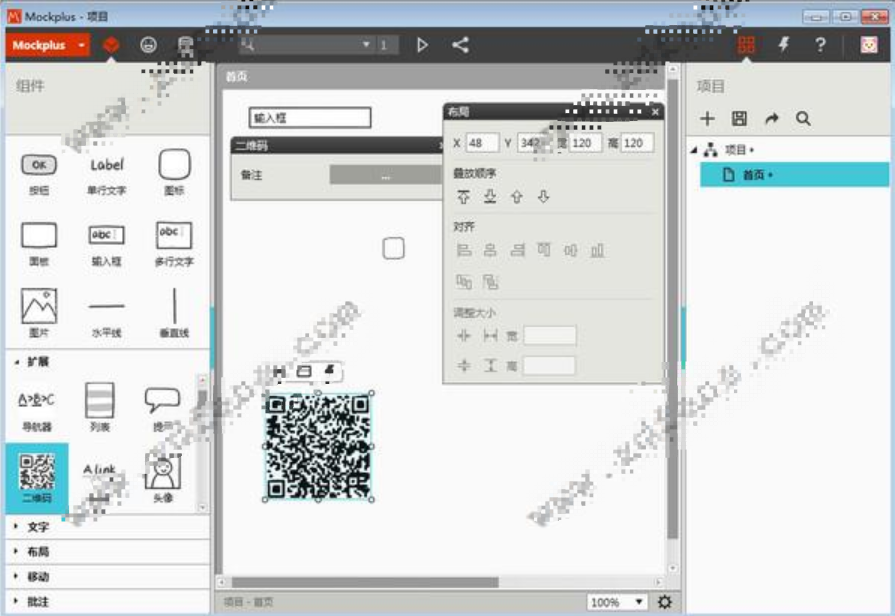
Task: Click the up arrow bring forward icon
Action: (517, 197)
